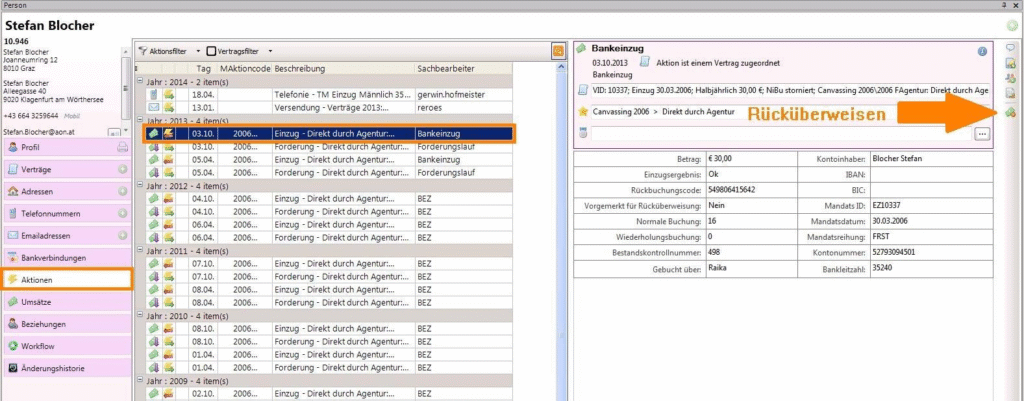This screenshot has width=1024, height=401.
Task: Select the Aktionen section
Action: pyautogui.click(x=67, y=280)
